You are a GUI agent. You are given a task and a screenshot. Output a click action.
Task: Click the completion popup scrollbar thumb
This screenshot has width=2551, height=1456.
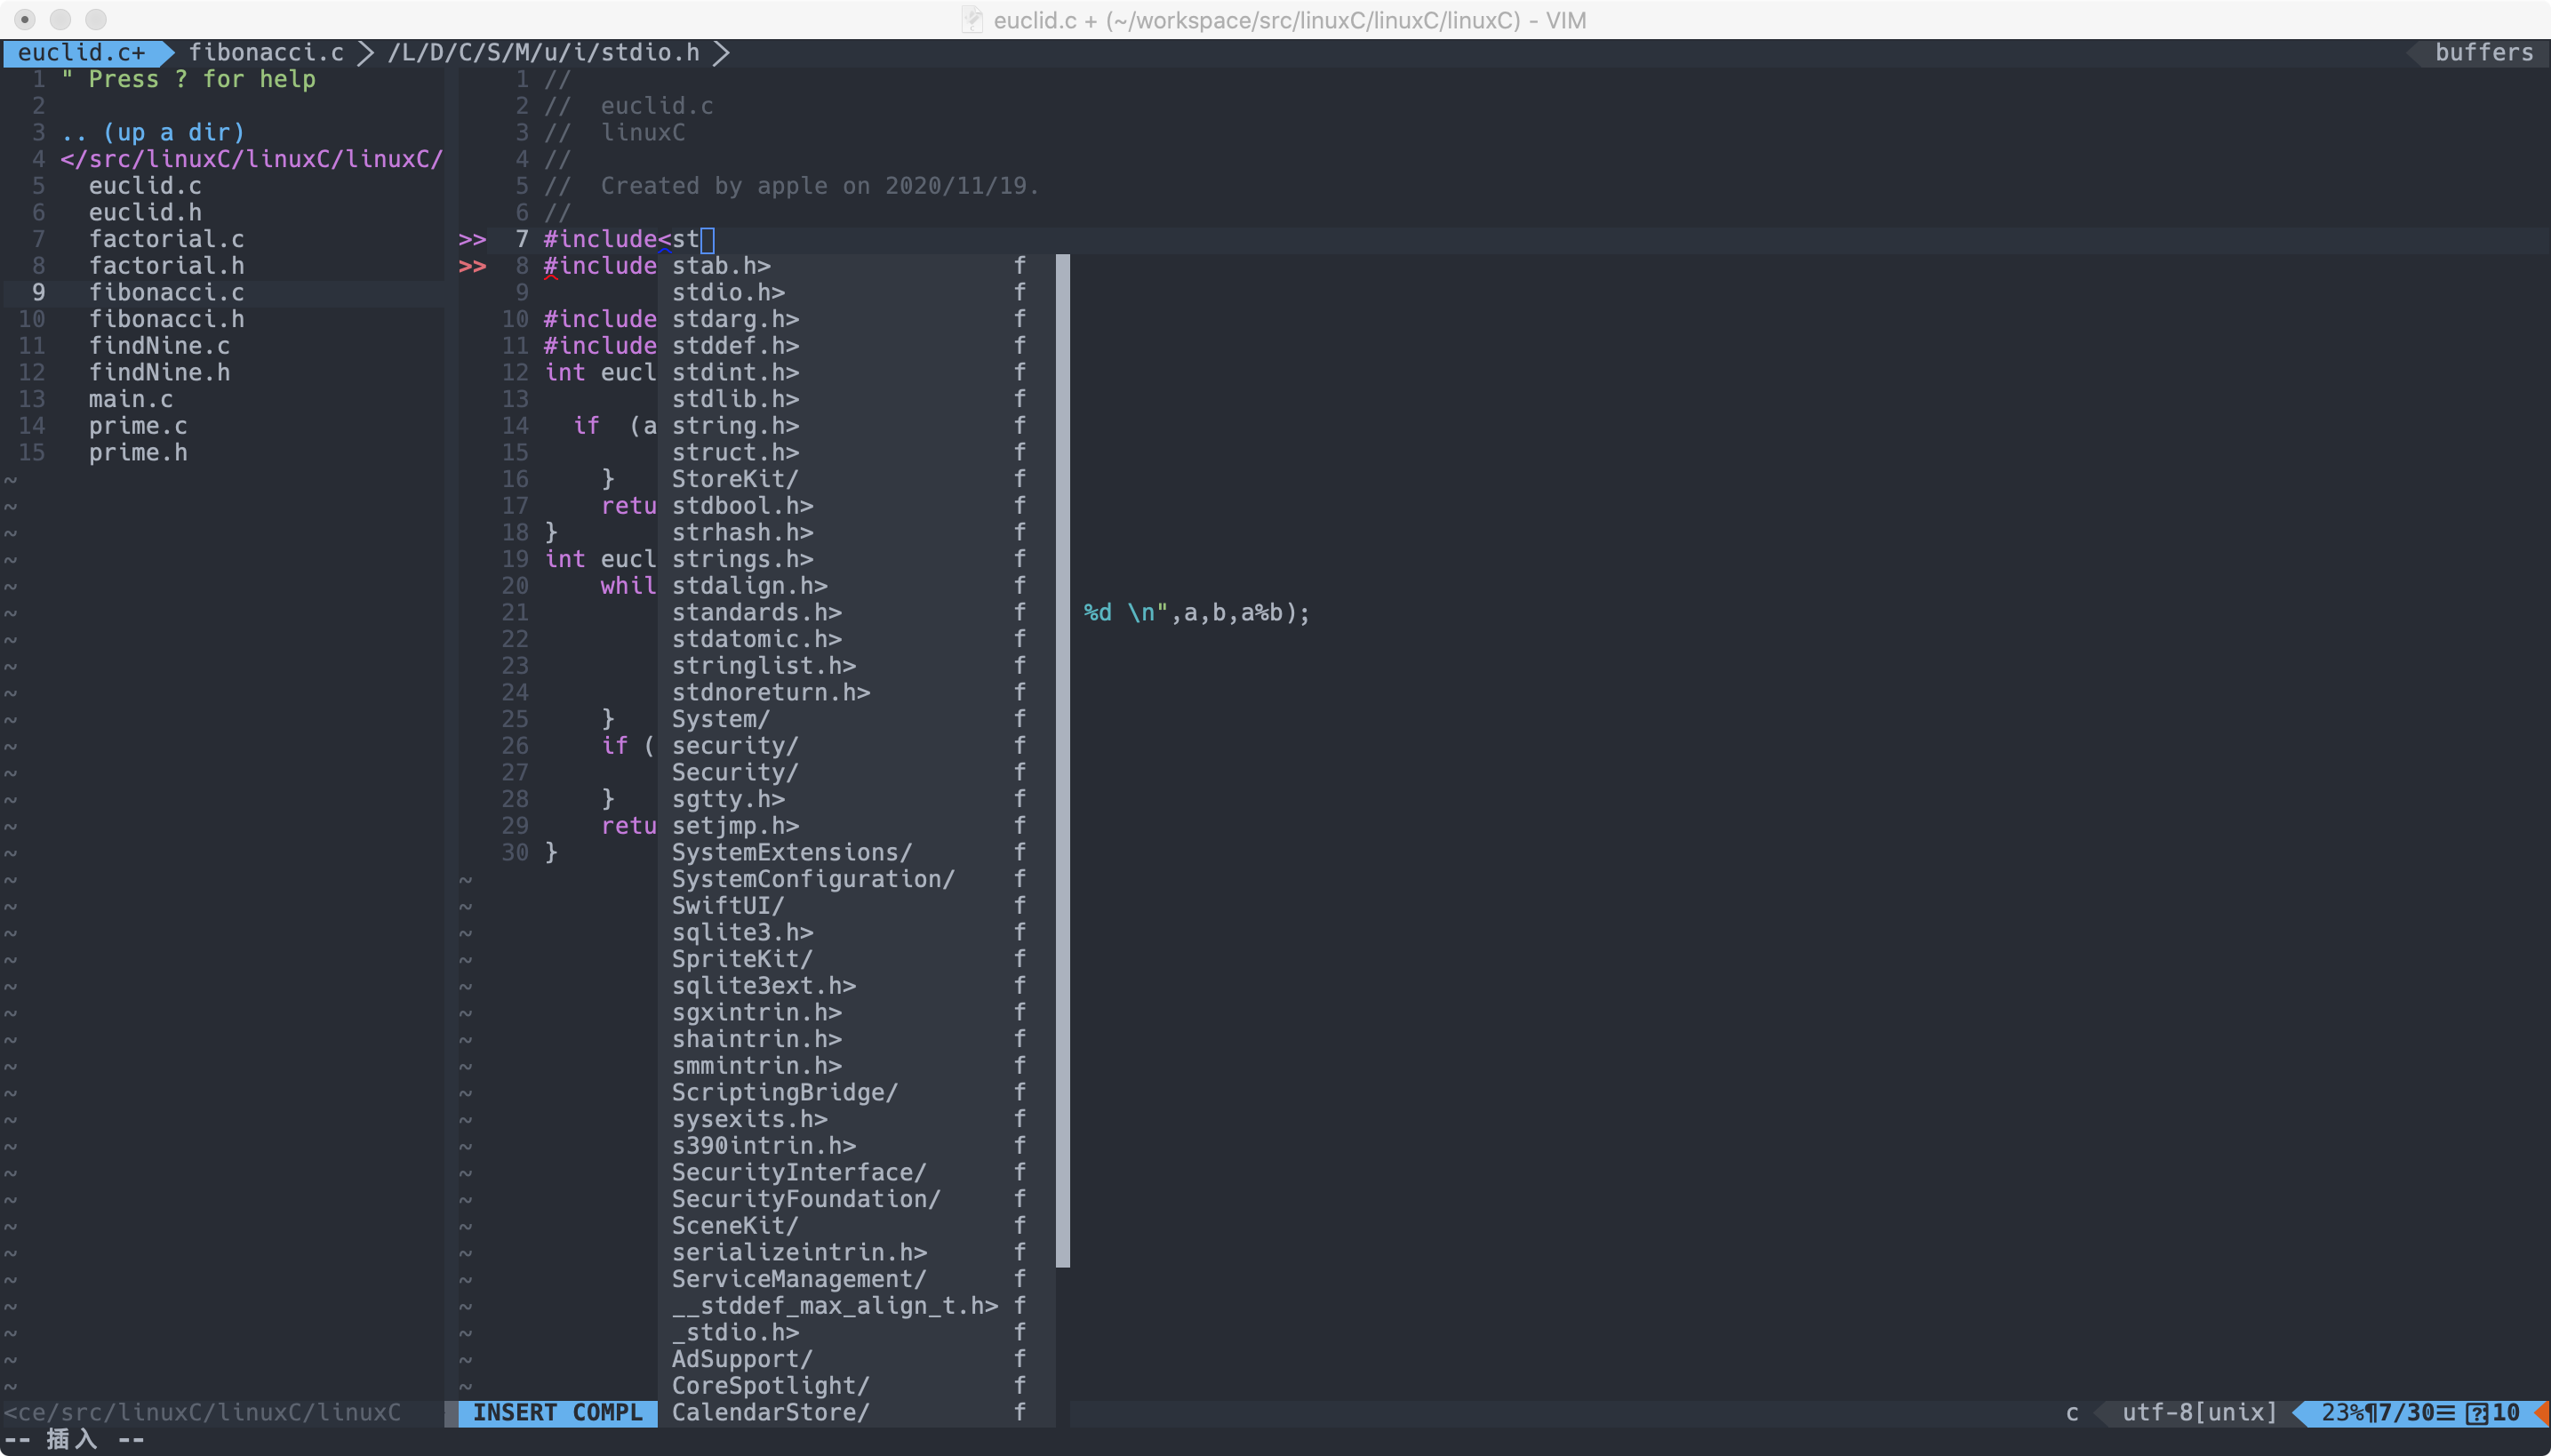click(x=1063, y=760)
